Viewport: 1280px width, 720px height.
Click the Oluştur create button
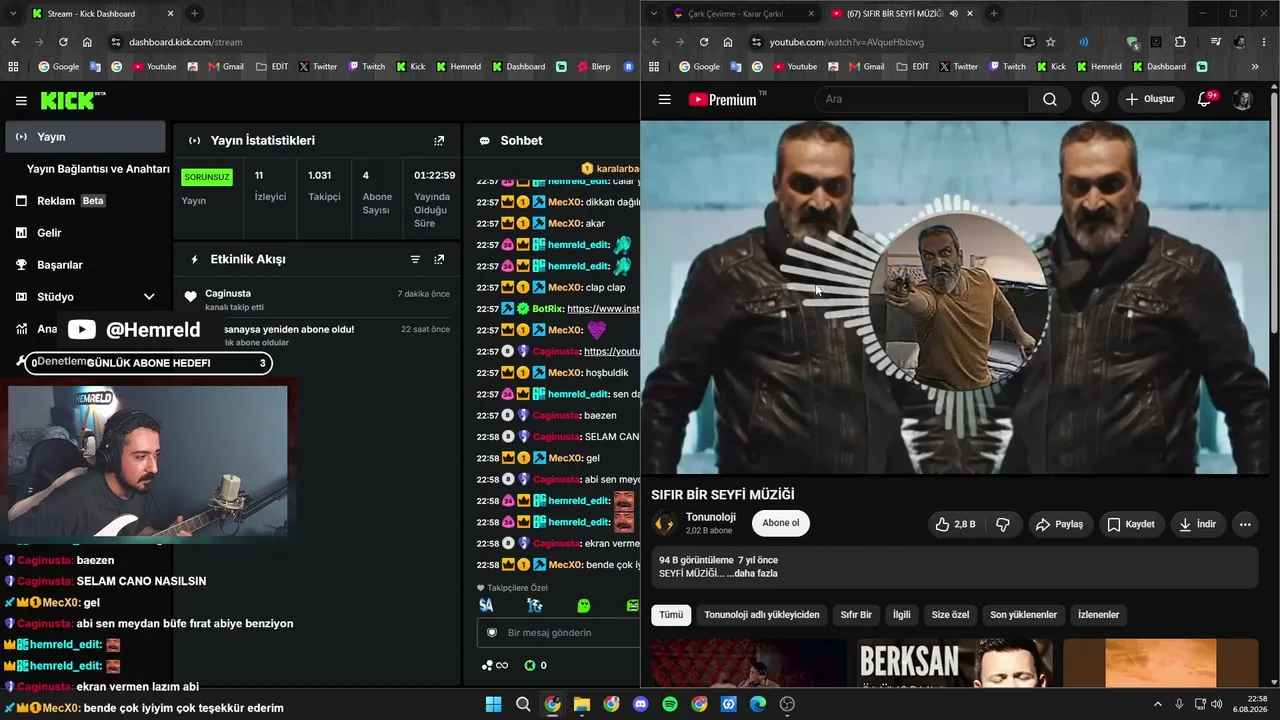(x=1150, y=99)
